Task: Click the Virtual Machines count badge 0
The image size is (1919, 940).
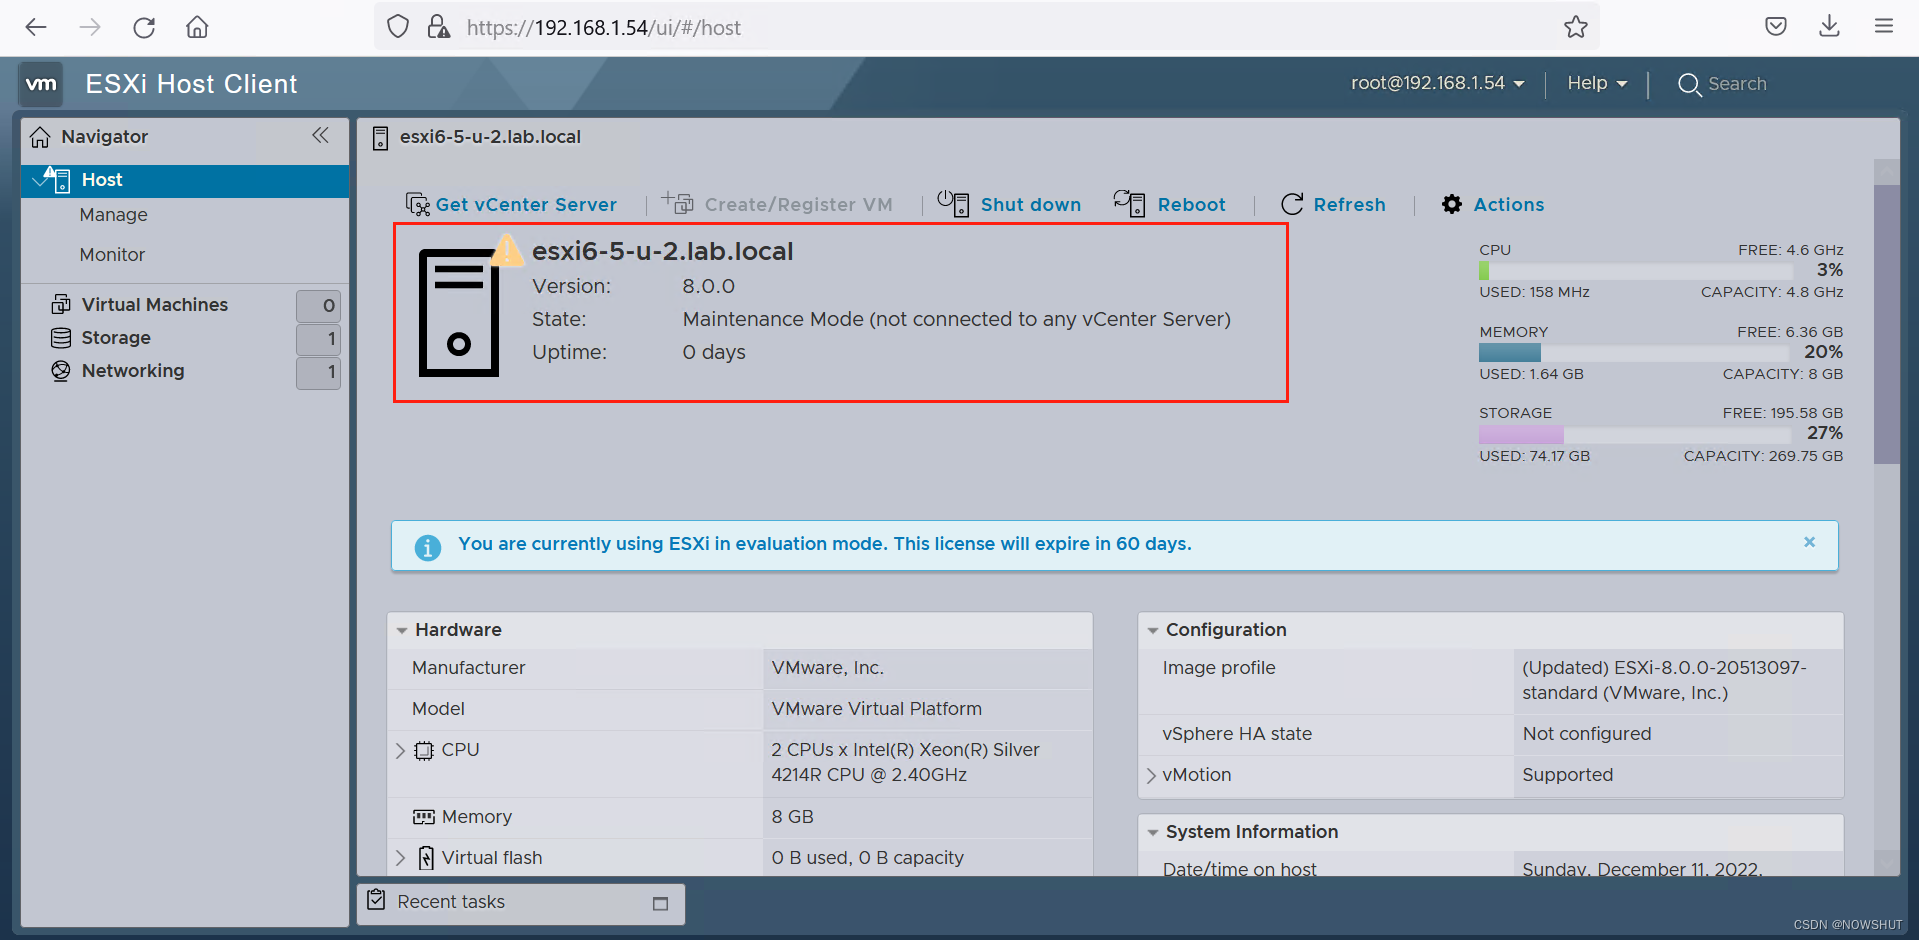Action: coord(319,306)
